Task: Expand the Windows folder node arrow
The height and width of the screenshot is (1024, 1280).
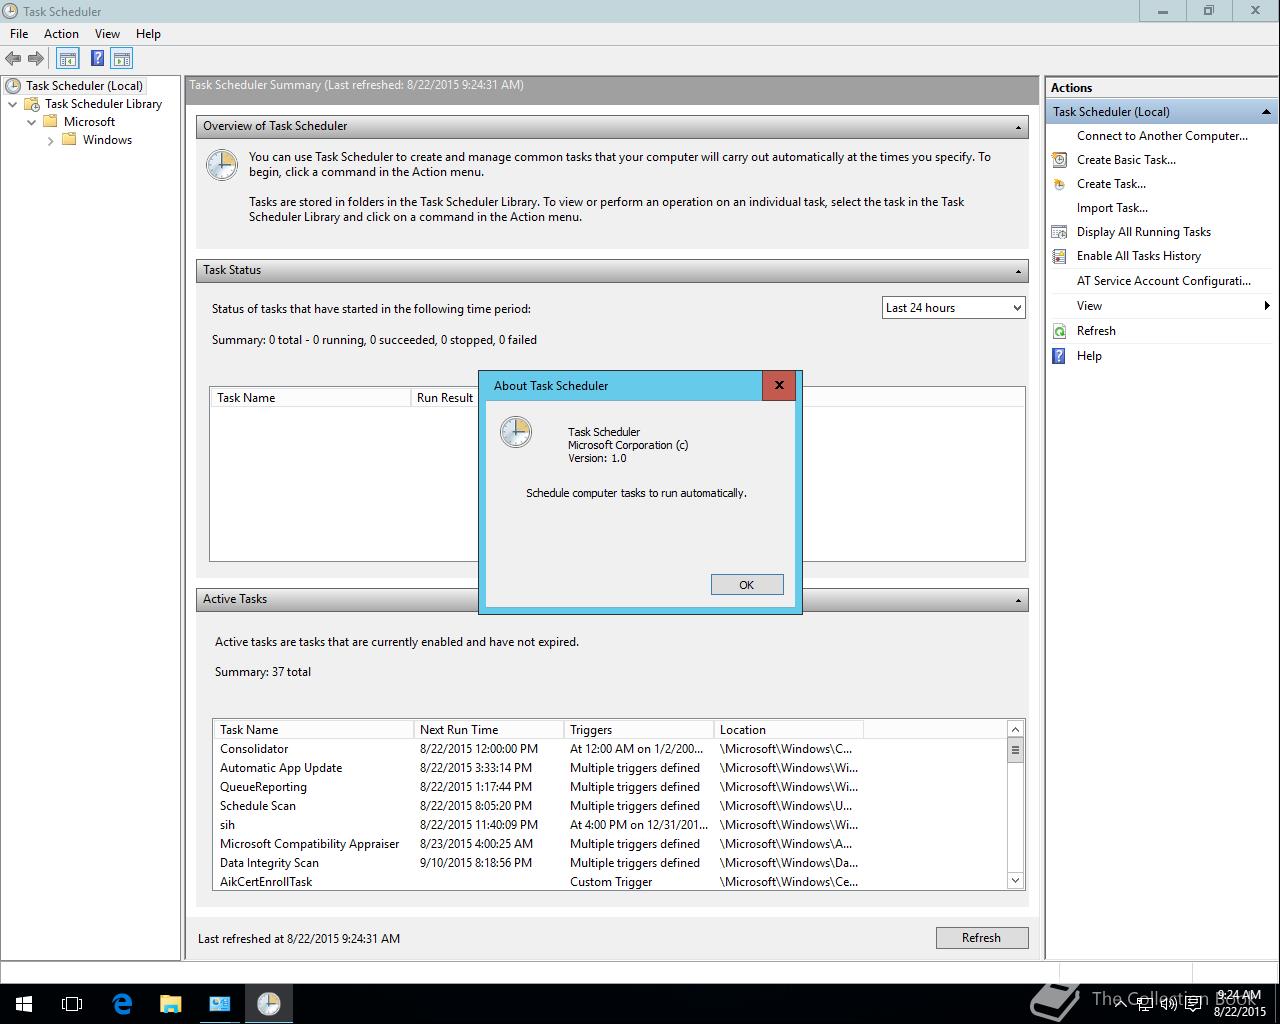Action: [x=50, y=140]
